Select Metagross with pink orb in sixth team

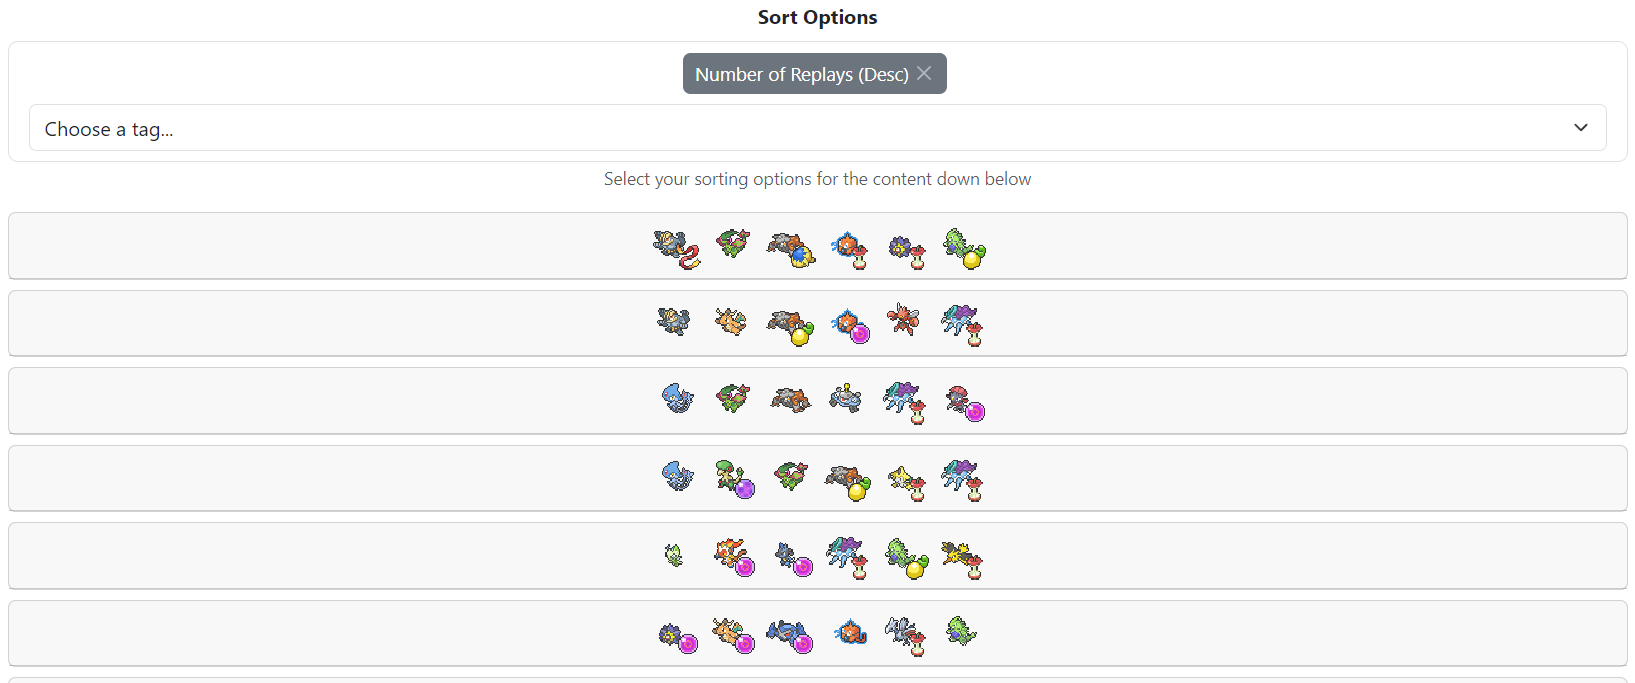[790, 636]
